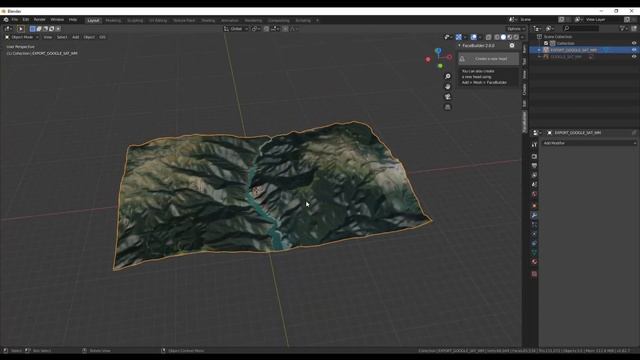This screenshot has width=640, height=360.
Task: Switch to the UV Editing workspace tab
Action: (x=158, y=20)
